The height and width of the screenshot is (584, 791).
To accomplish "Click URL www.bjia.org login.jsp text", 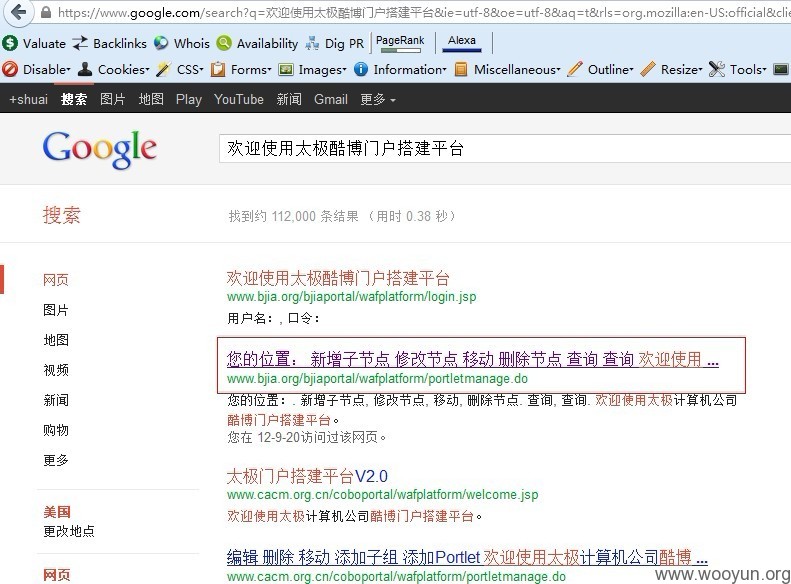I will click(x=351, y=297).
